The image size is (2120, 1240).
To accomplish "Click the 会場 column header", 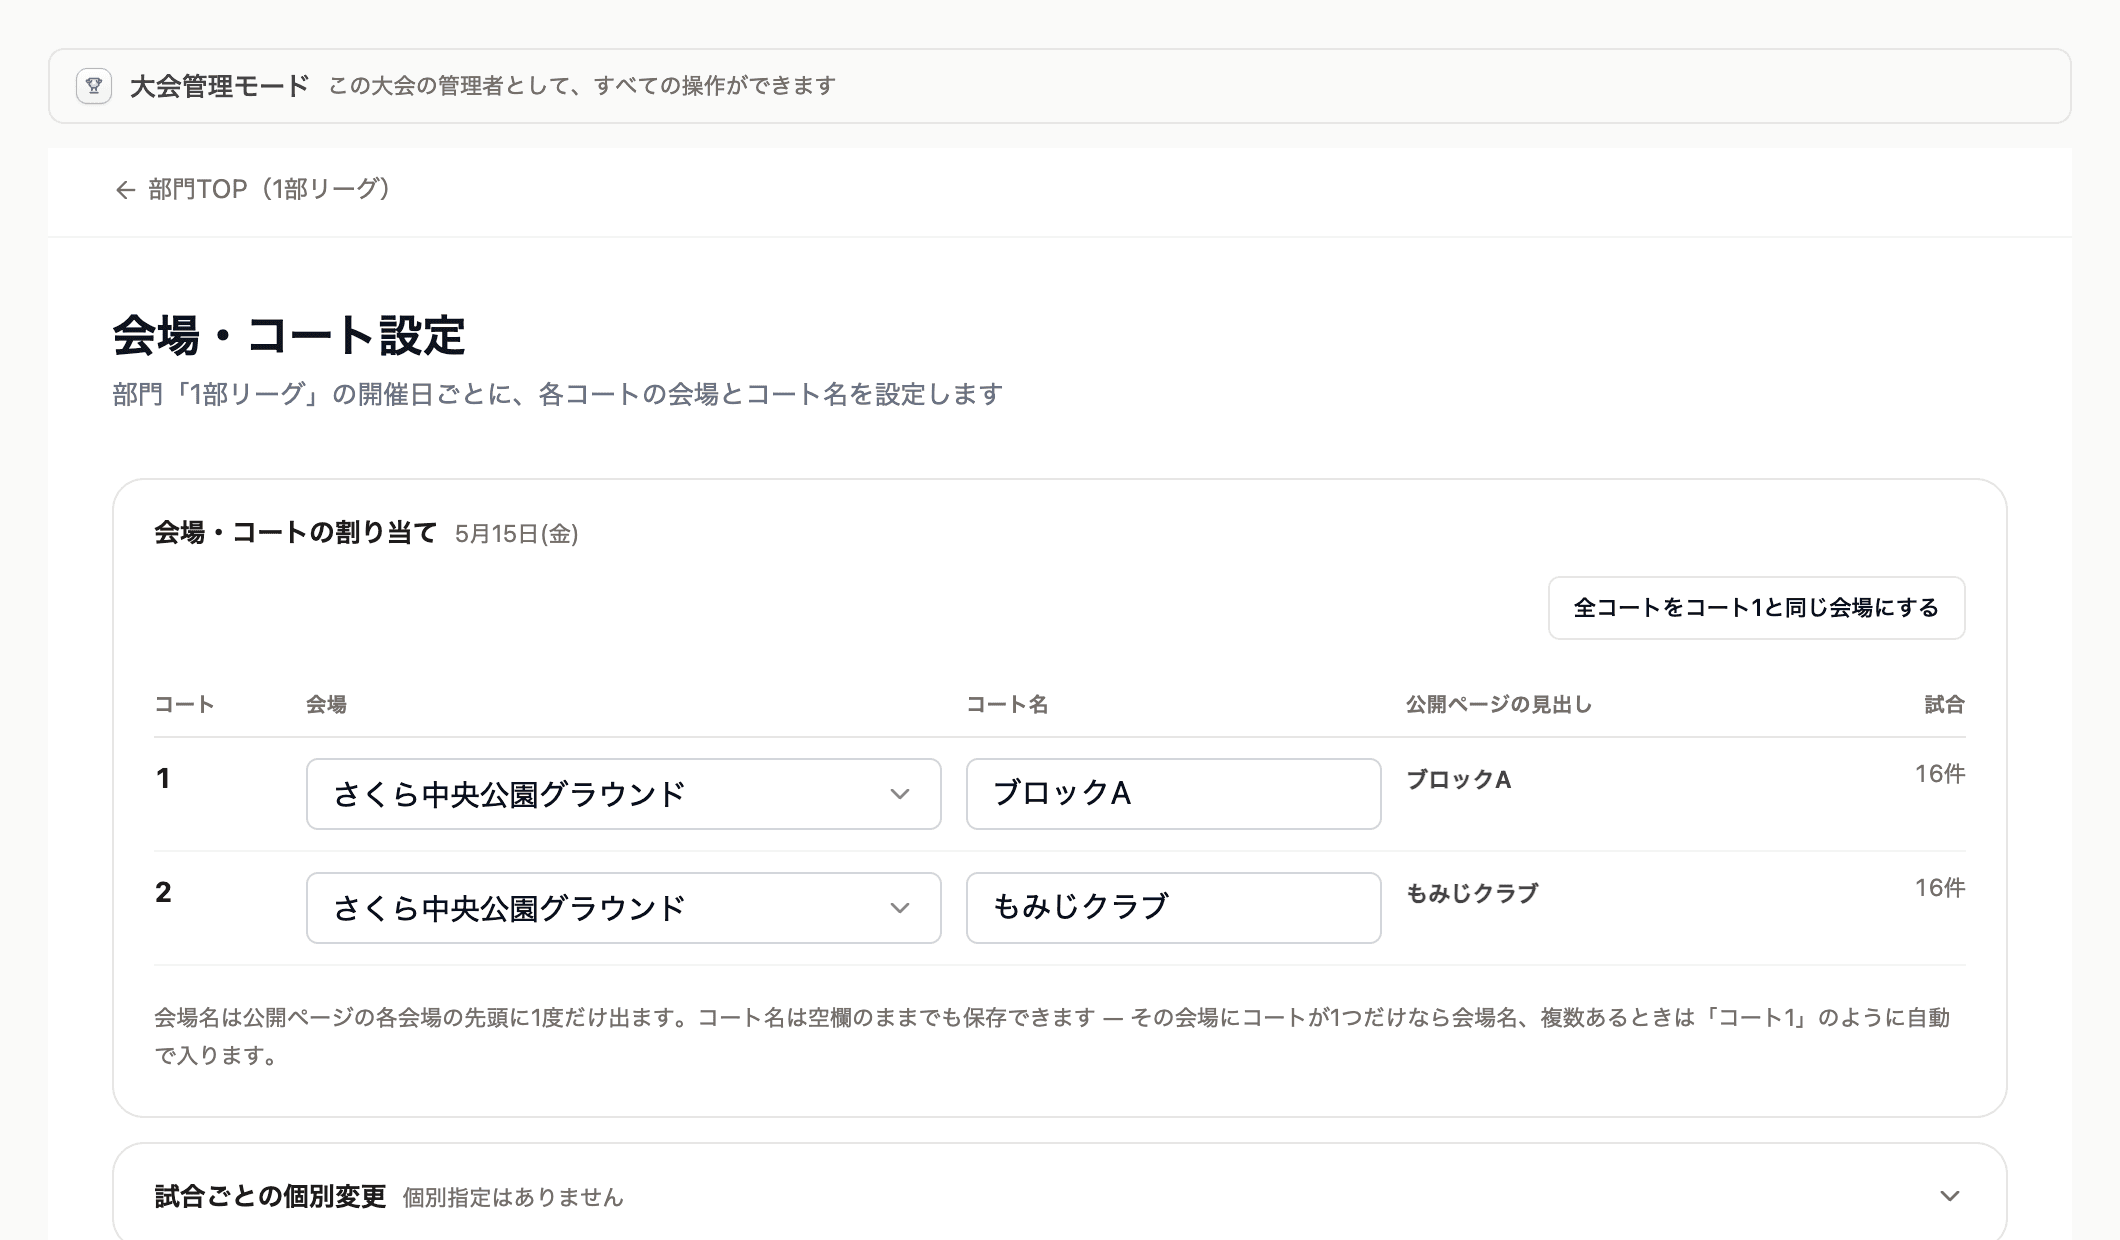I will 326,705.
